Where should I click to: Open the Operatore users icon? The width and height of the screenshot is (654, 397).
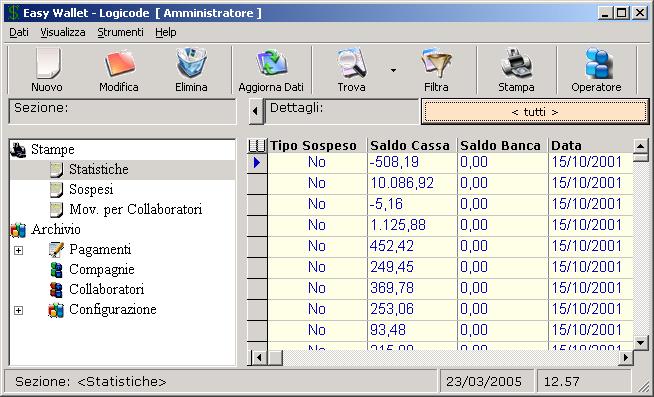coord(596,70)
